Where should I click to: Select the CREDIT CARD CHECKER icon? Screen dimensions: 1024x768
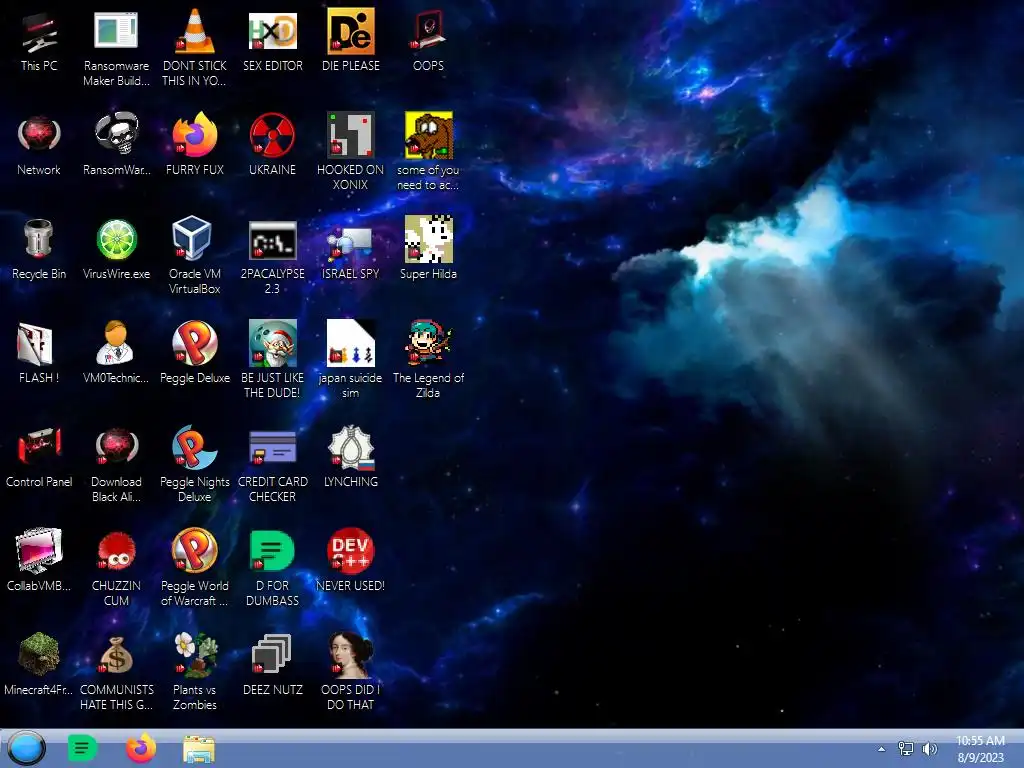[x=272, y=447]
